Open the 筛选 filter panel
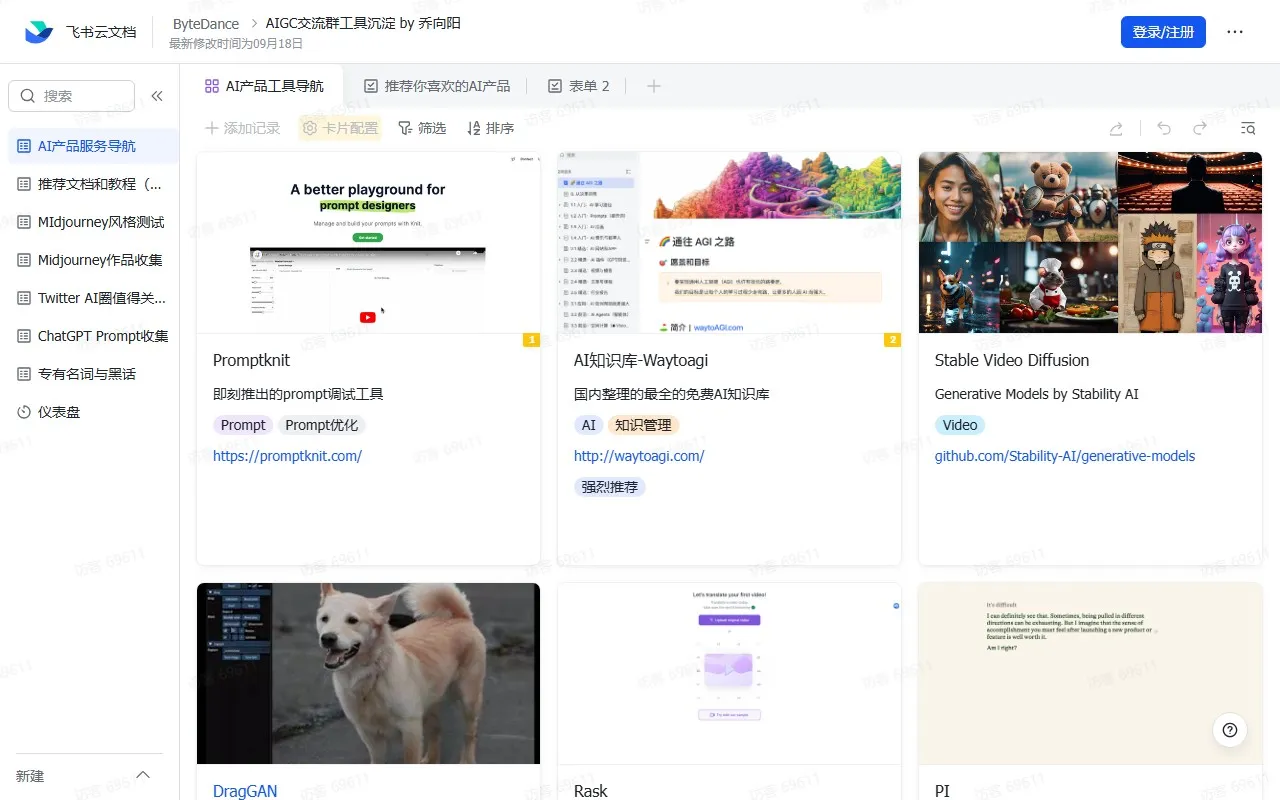1280x800 pixels. point(422,128)
